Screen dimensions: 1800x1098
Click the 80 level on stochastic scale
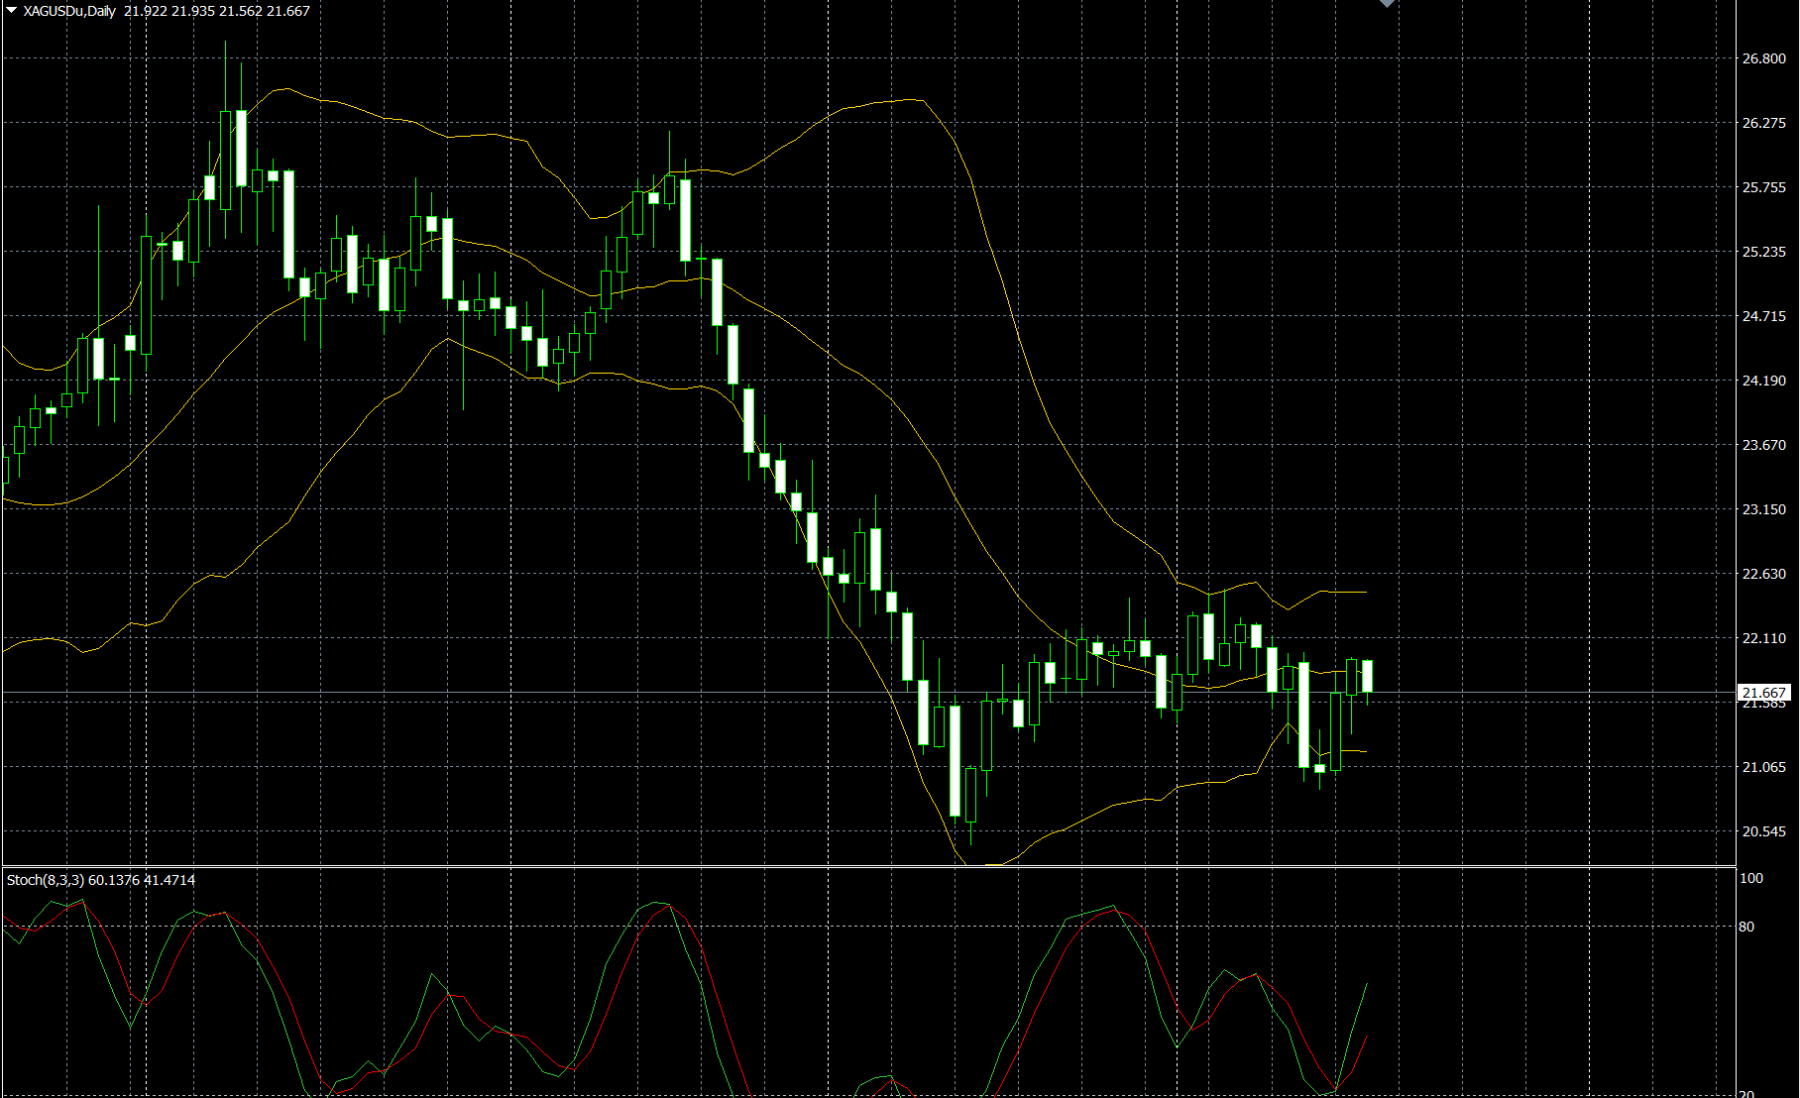pos(1747,927)
